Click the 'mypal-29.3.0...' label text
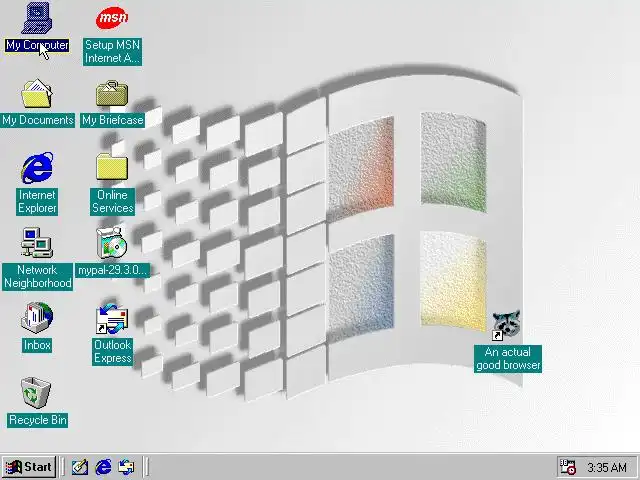This screenshot has height=480, width=640. point(112,270)
